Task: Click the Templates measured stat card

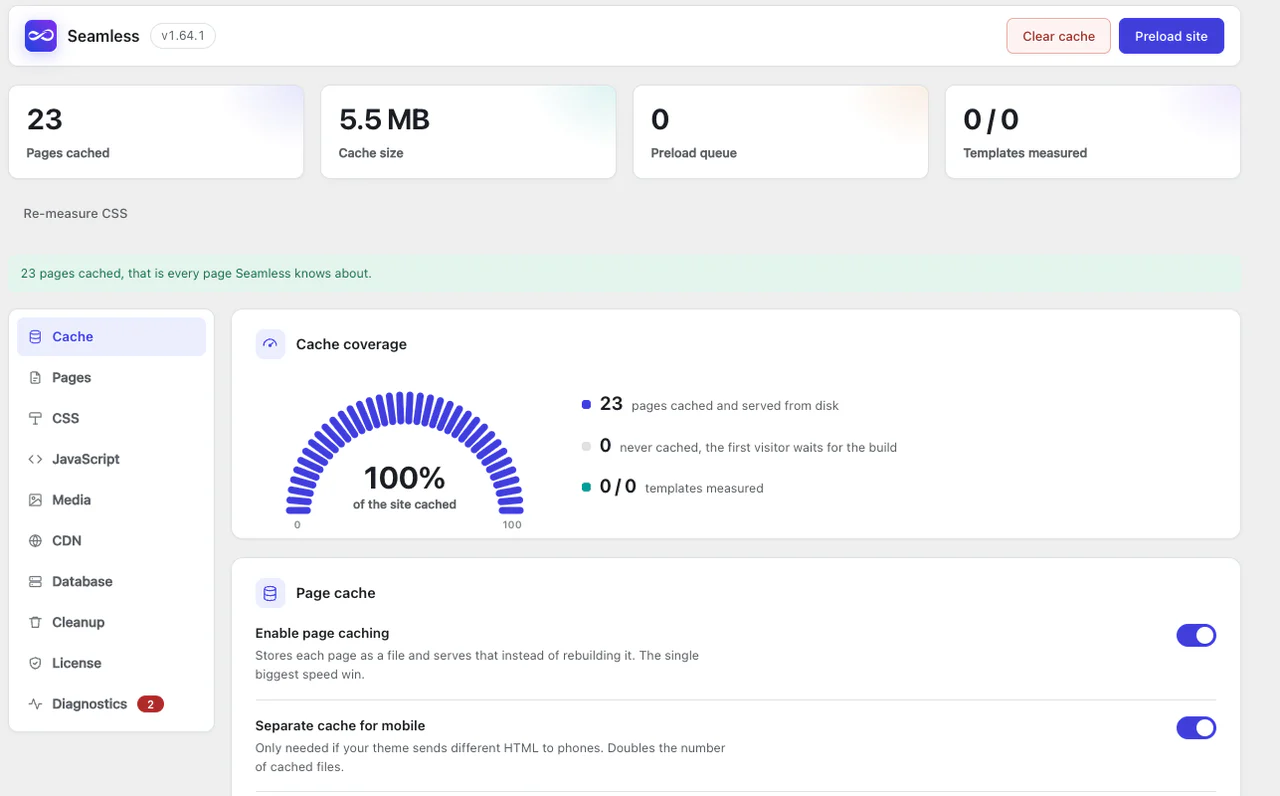Action: pos(1092,132)
